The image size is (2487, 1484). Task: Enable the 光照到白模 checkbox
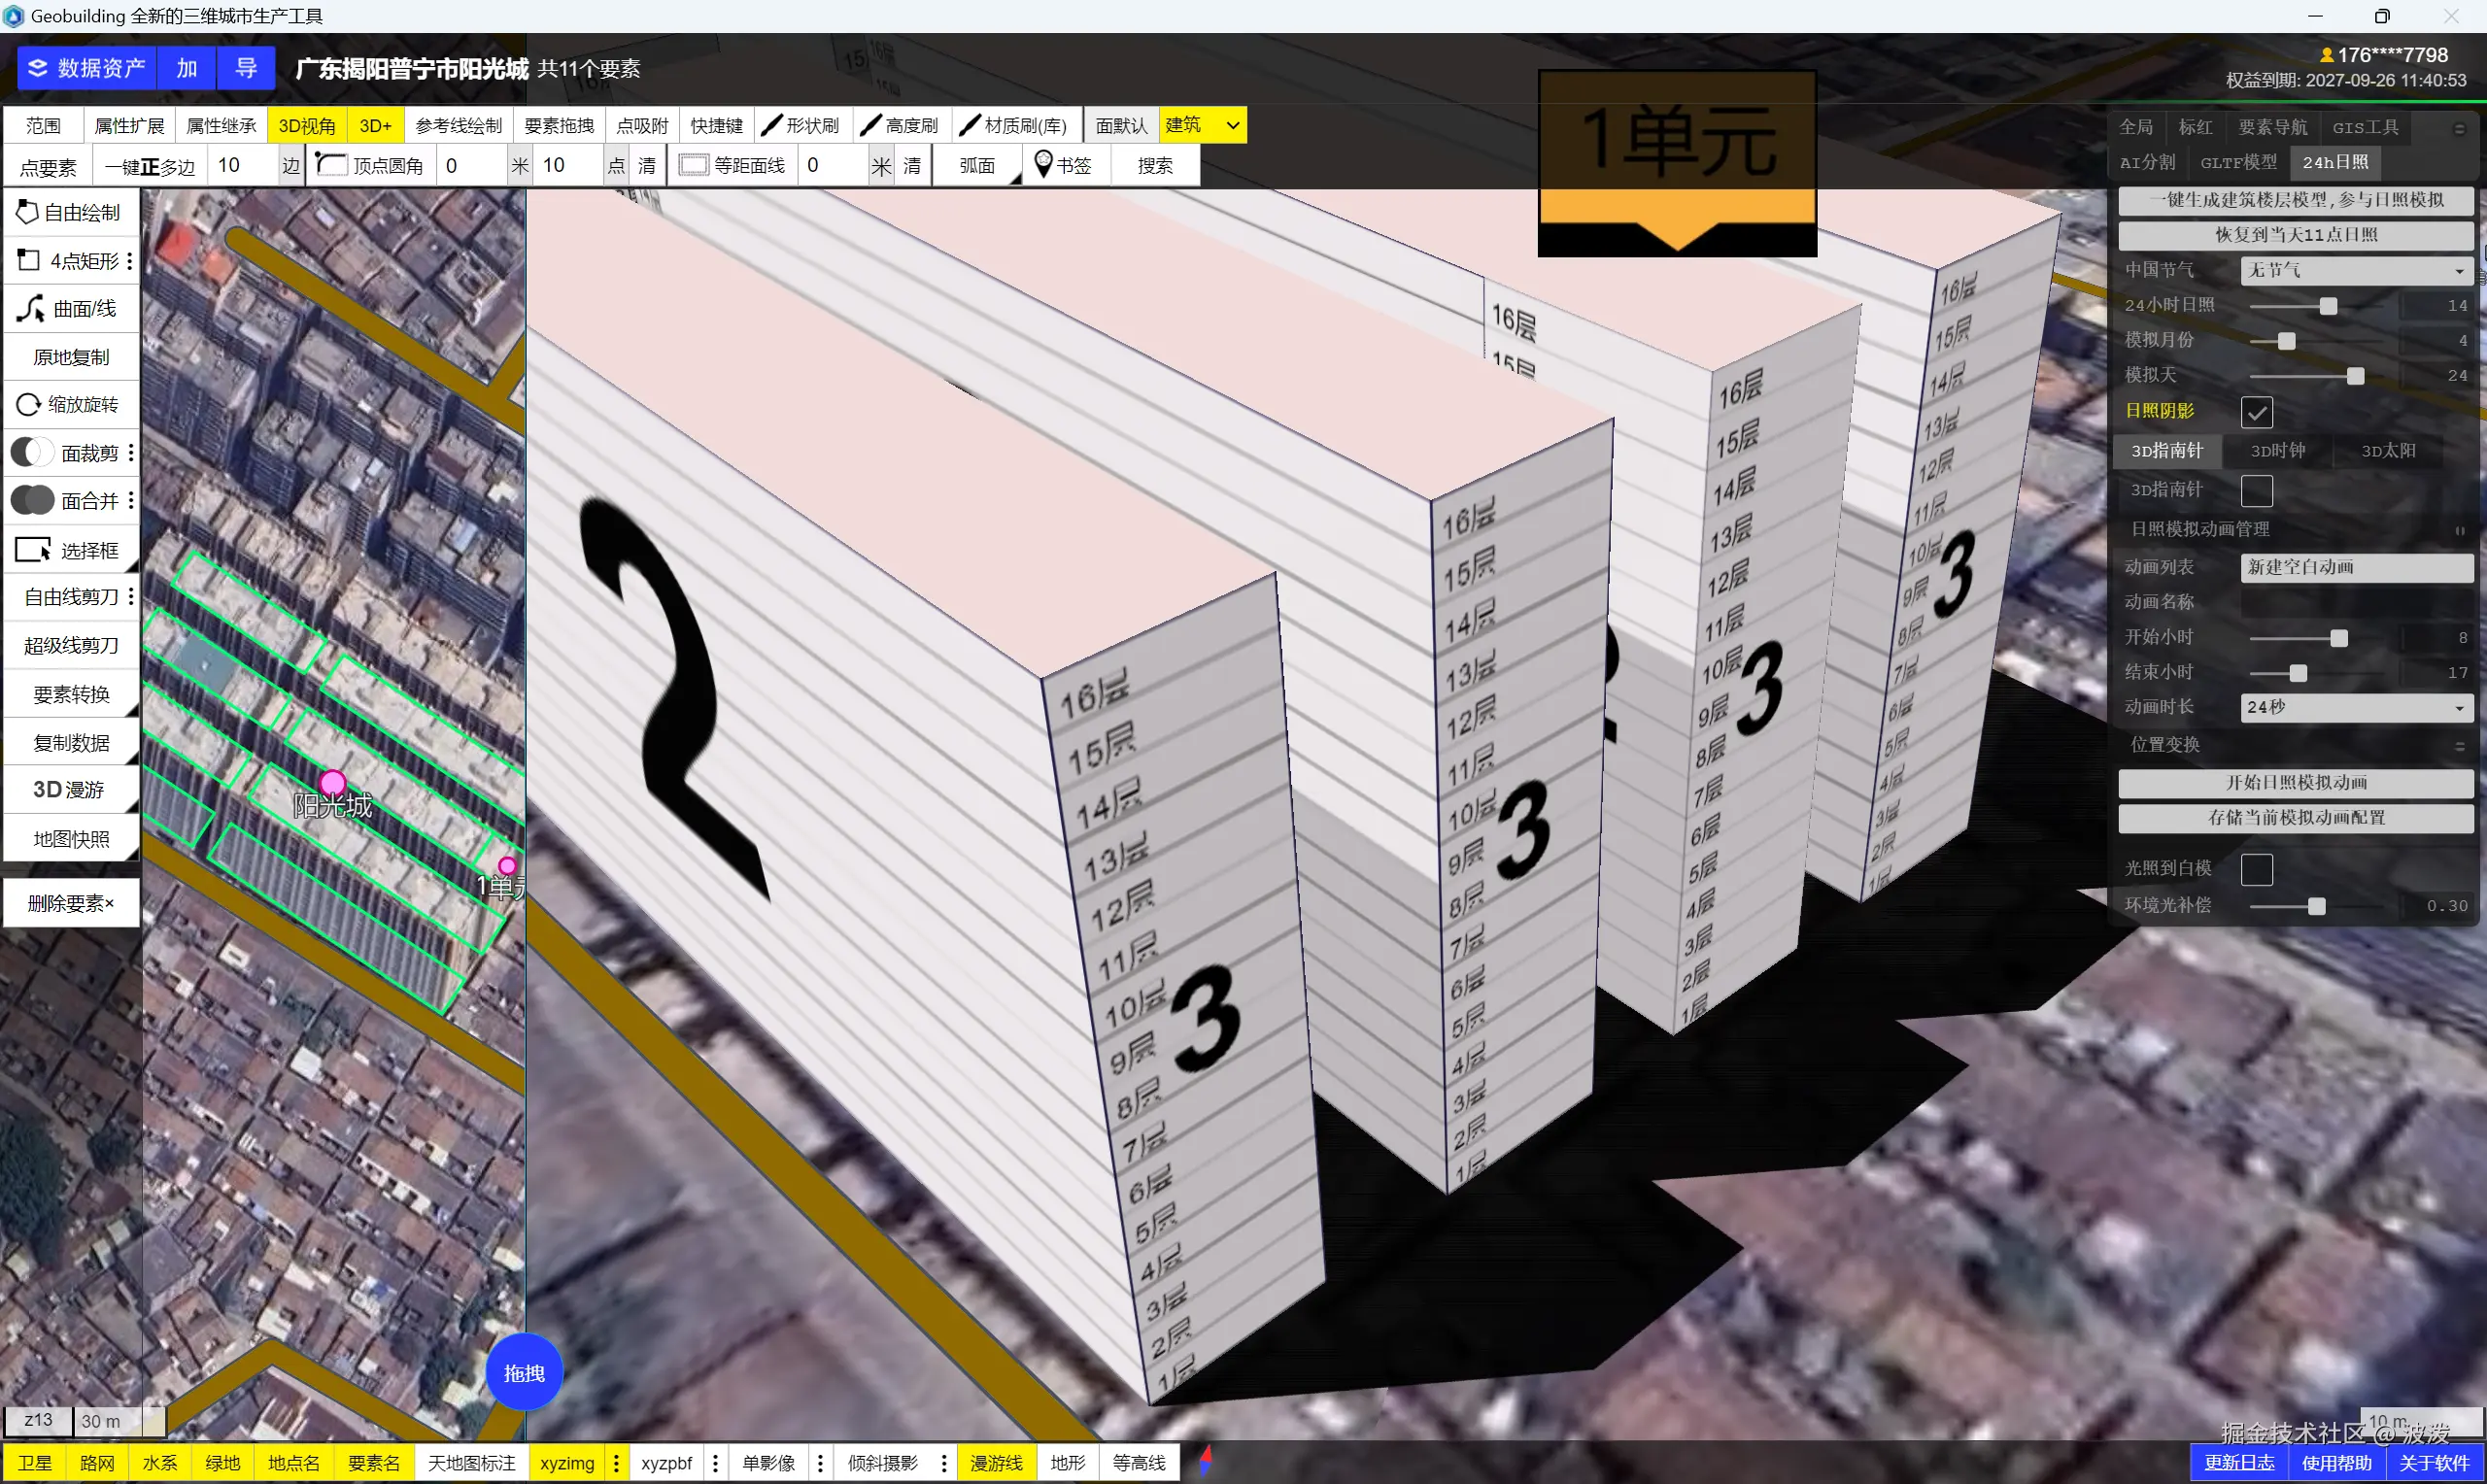click(x=2256, y=869)
